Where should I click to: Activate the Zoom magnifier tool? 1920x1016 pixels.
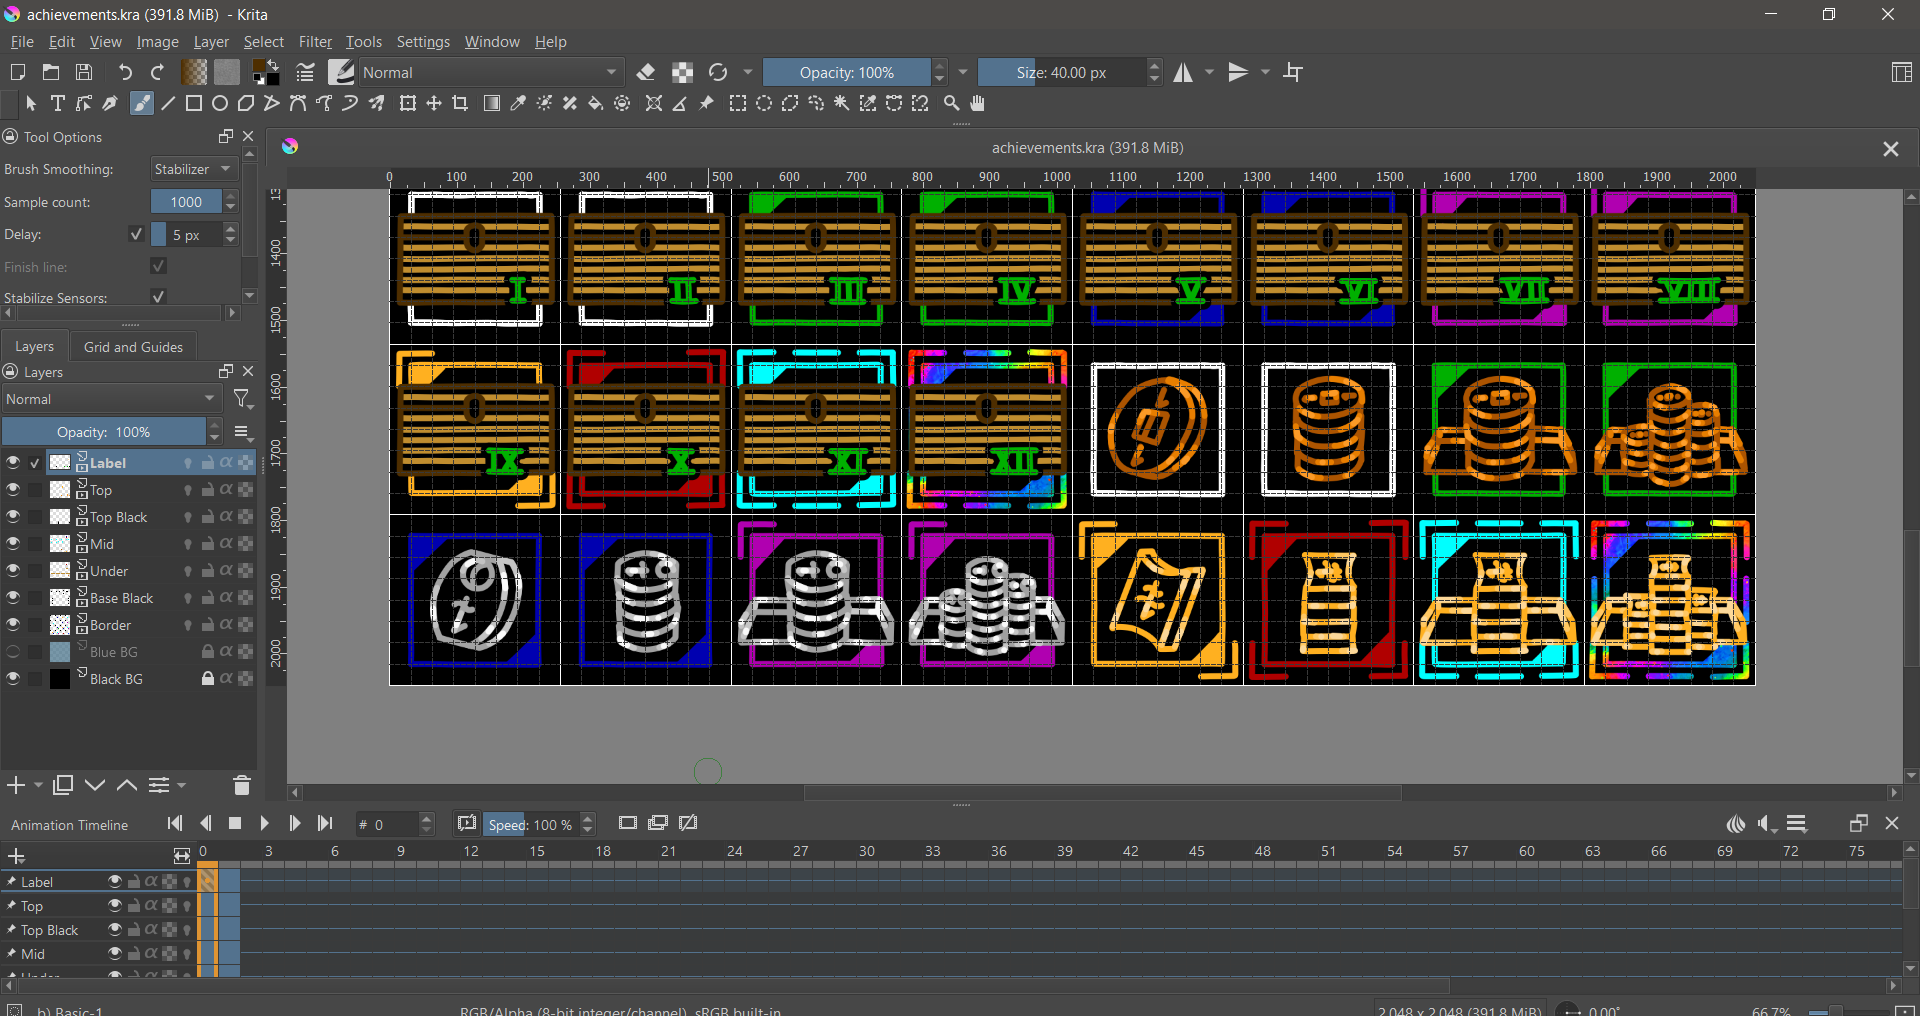[x=951, y=103]
